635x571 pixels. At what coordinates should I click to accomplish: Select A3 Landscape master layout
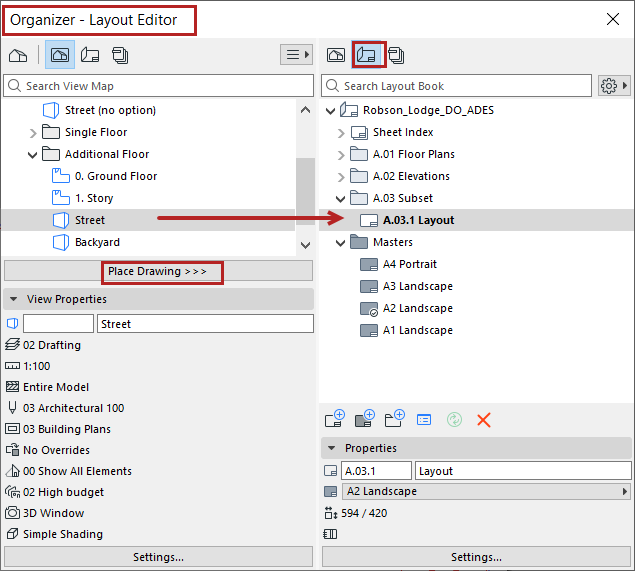point(406,286)
